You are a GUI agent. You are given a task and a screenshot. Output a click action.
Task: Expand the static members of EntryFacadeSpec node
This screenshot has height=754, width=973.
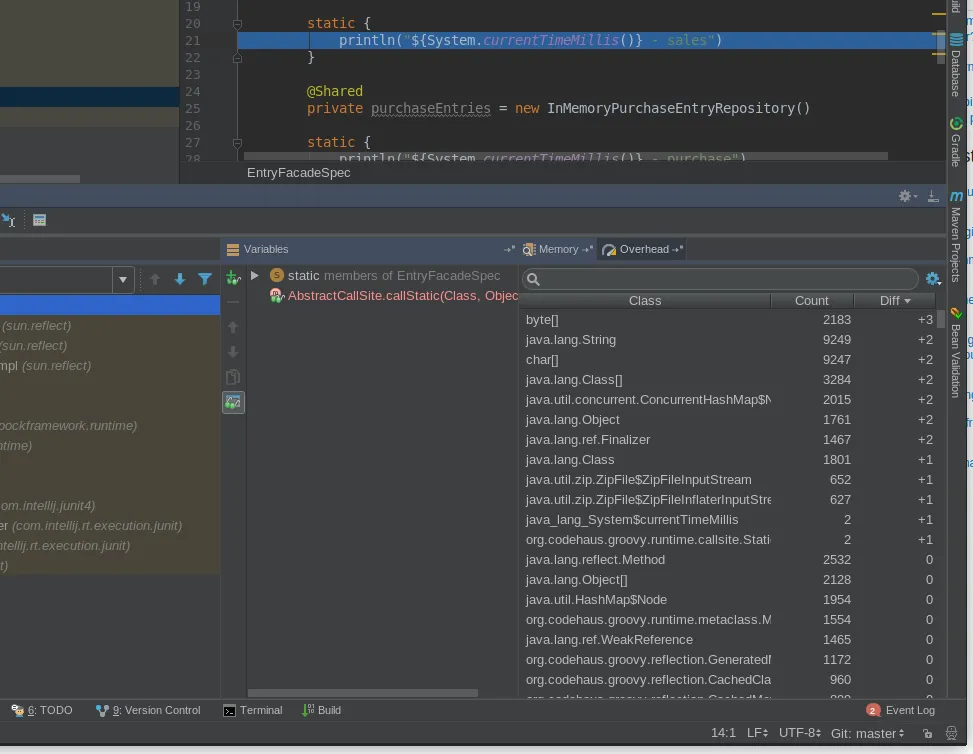tap(255, 276)
